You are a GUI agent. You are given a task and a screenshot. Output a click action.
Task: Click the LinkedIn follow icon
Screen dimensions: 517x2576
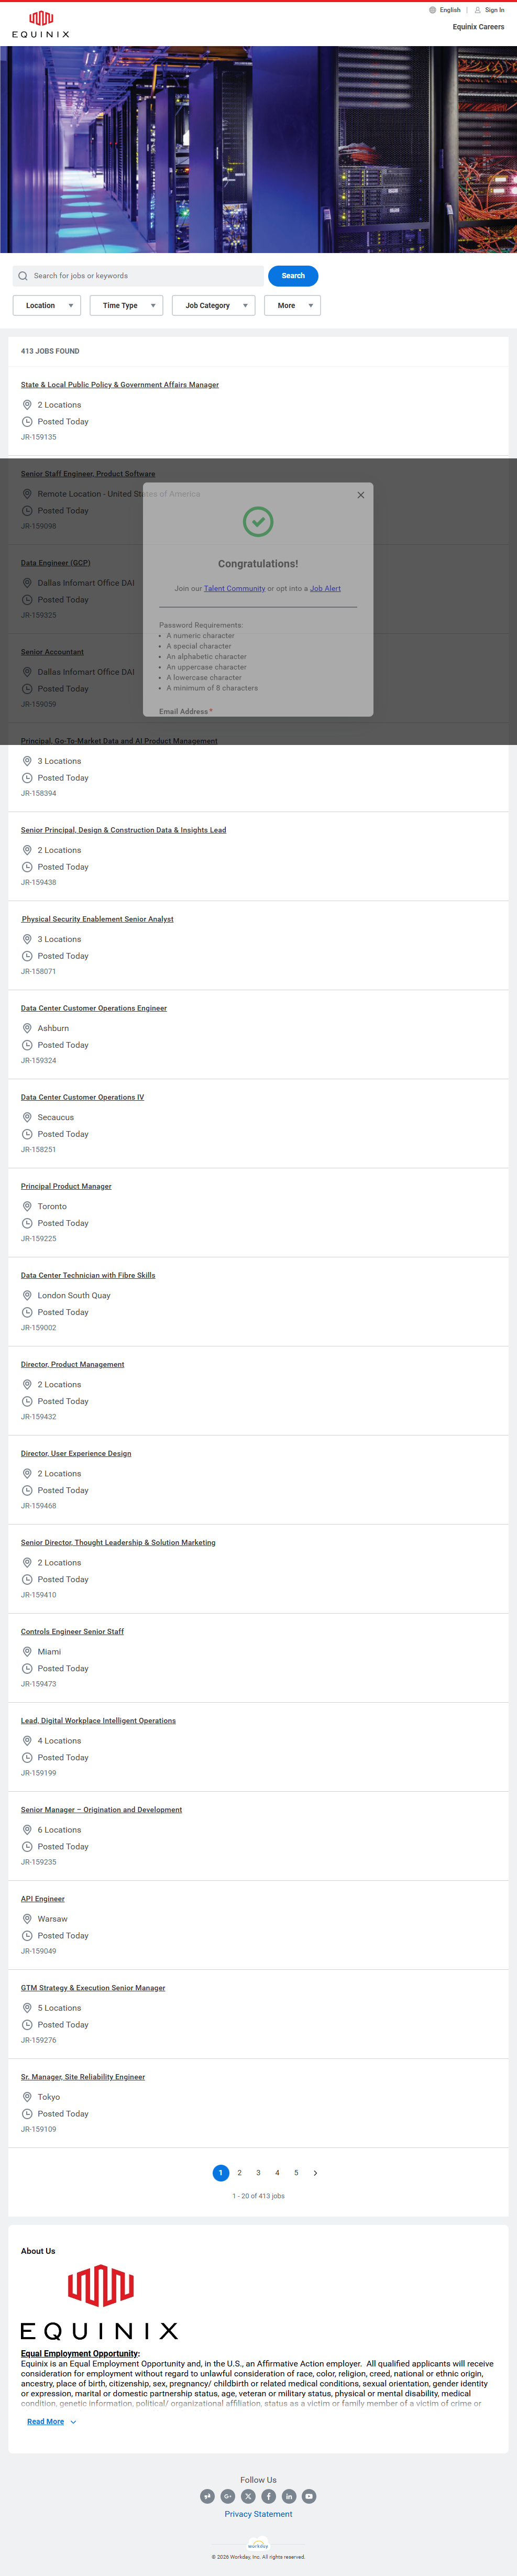(x=289, y=2496)
